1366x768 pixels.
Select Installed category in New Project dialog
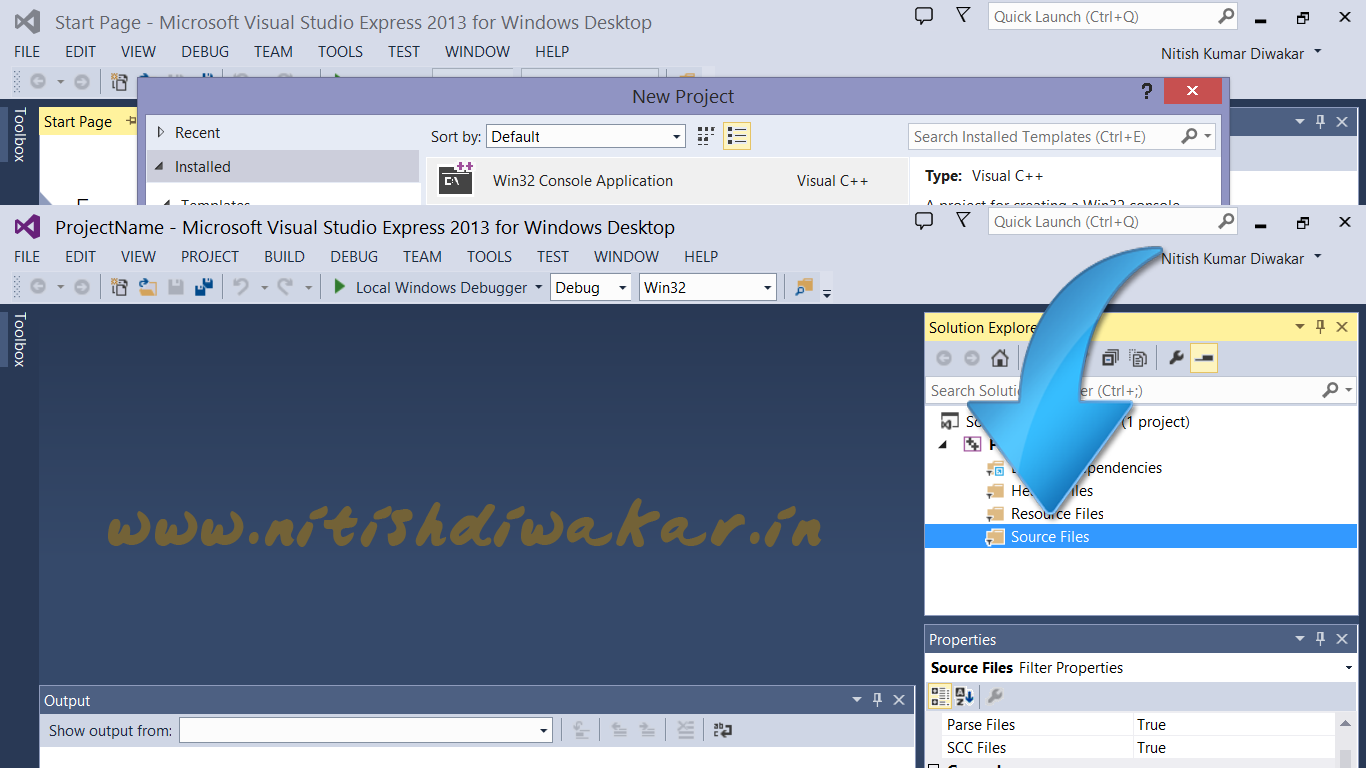point(283,167)
